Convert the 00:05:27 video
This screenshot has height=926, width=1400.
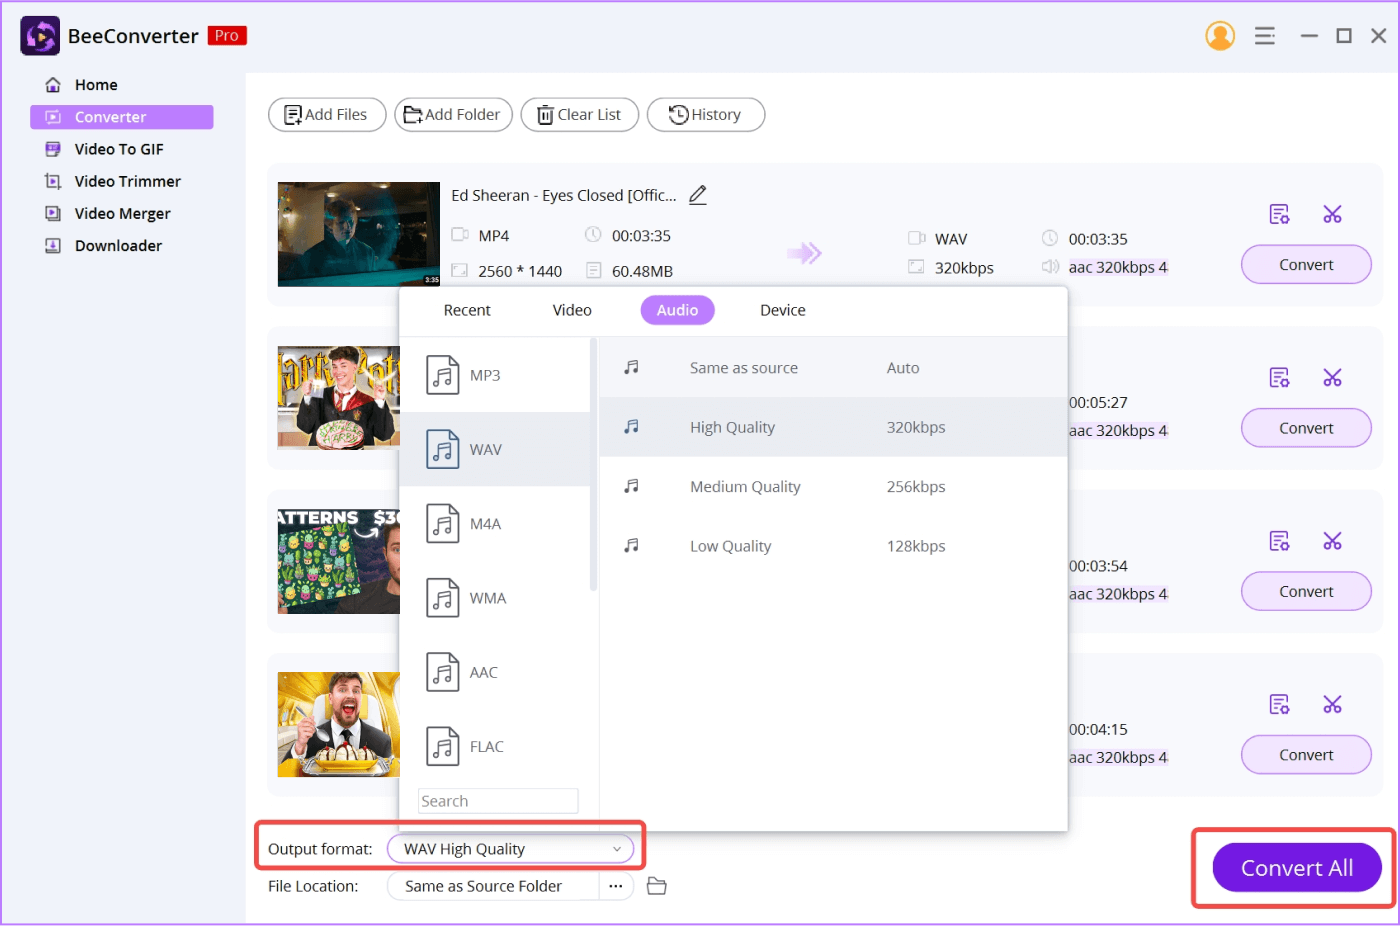(1306, 428)
